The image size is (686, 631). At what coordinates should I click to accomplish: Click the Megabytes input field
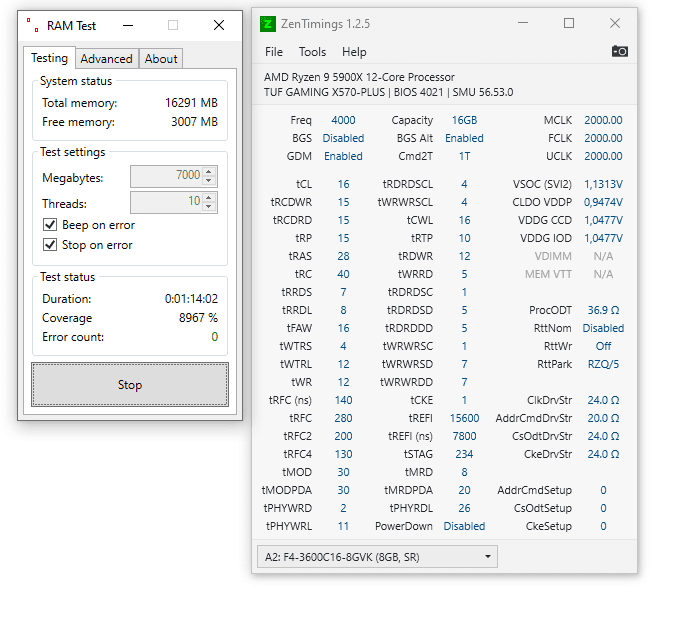(167, 175)
